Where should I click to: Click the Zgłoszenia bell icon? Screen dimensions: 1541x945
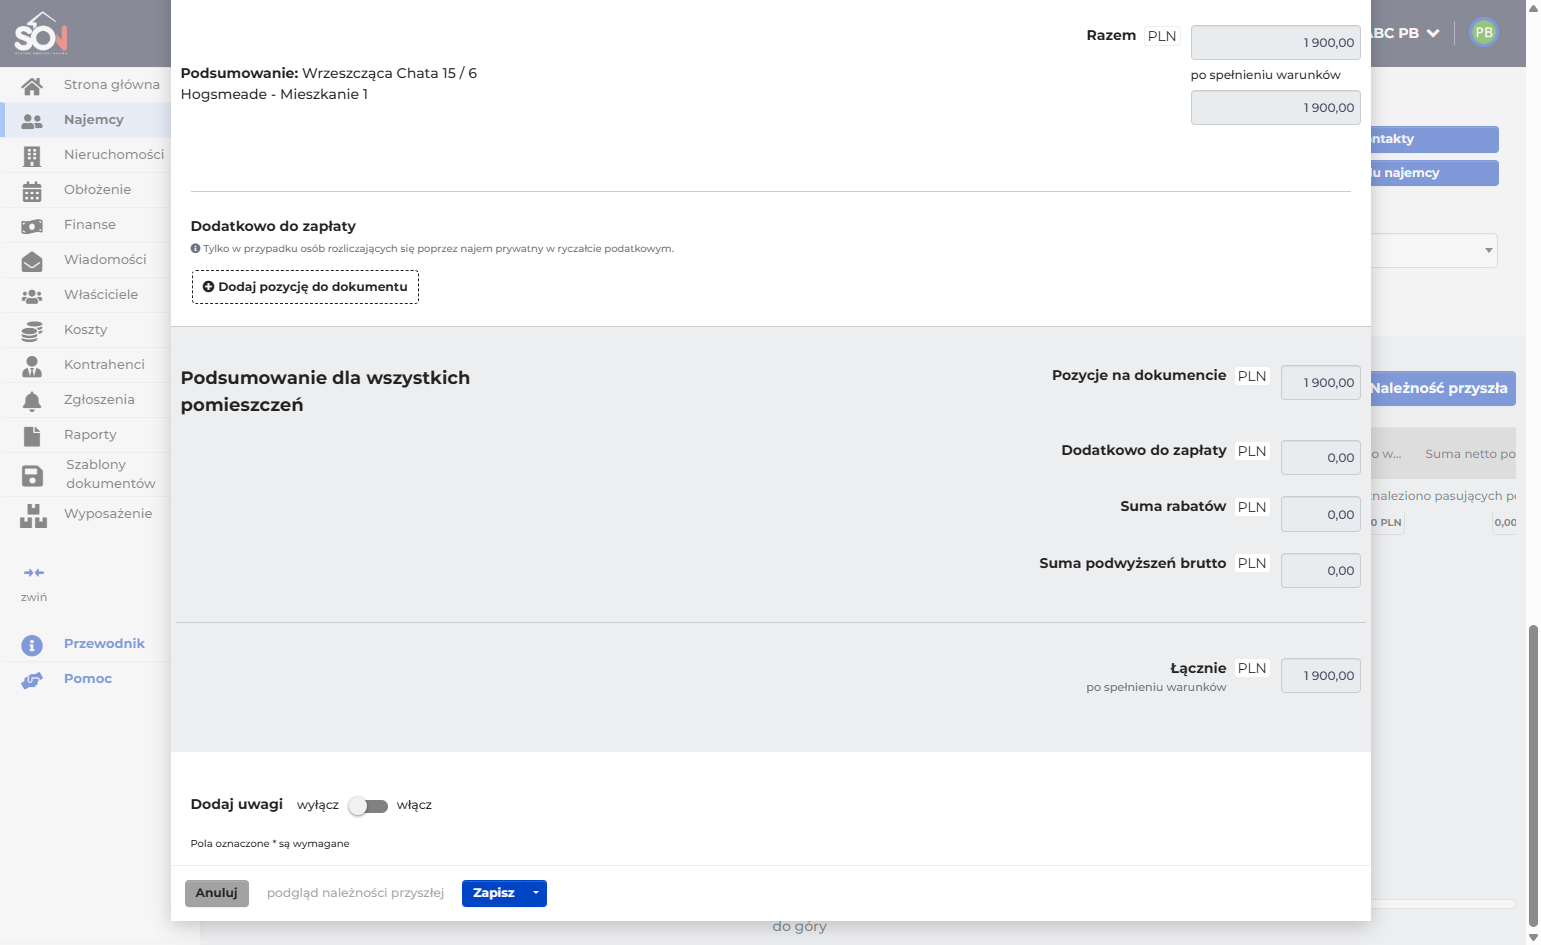tap(32, 401)
